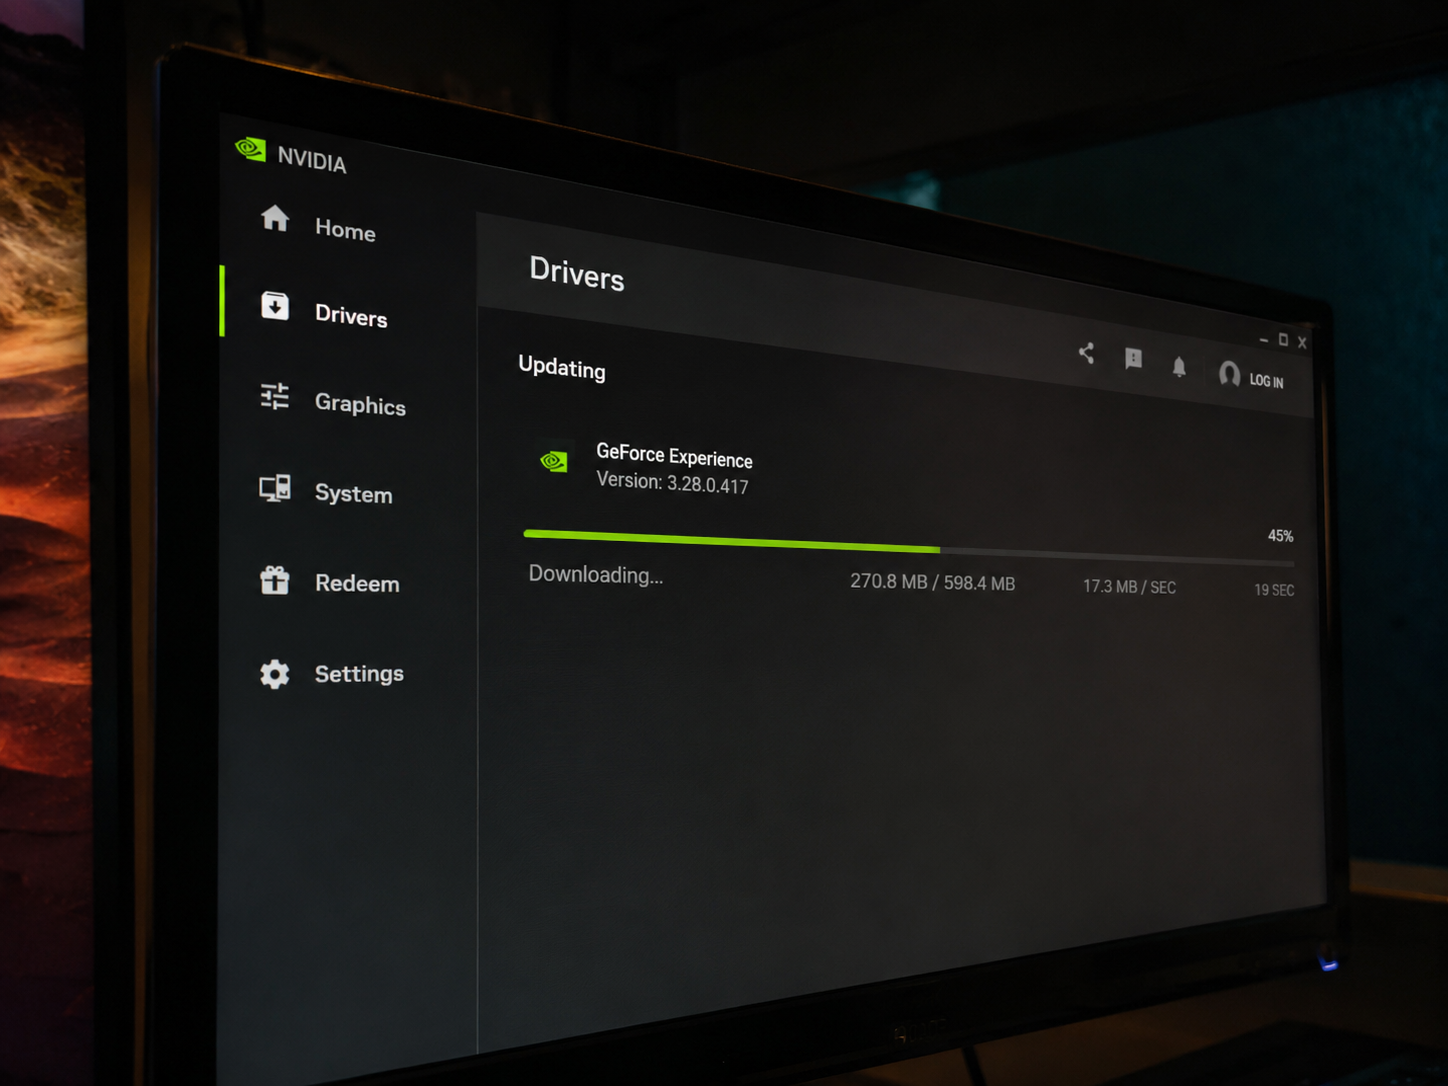Click the Updating section label
Image resolution: width=1448 pixels, height=1086 pixels.
(562, 368)
